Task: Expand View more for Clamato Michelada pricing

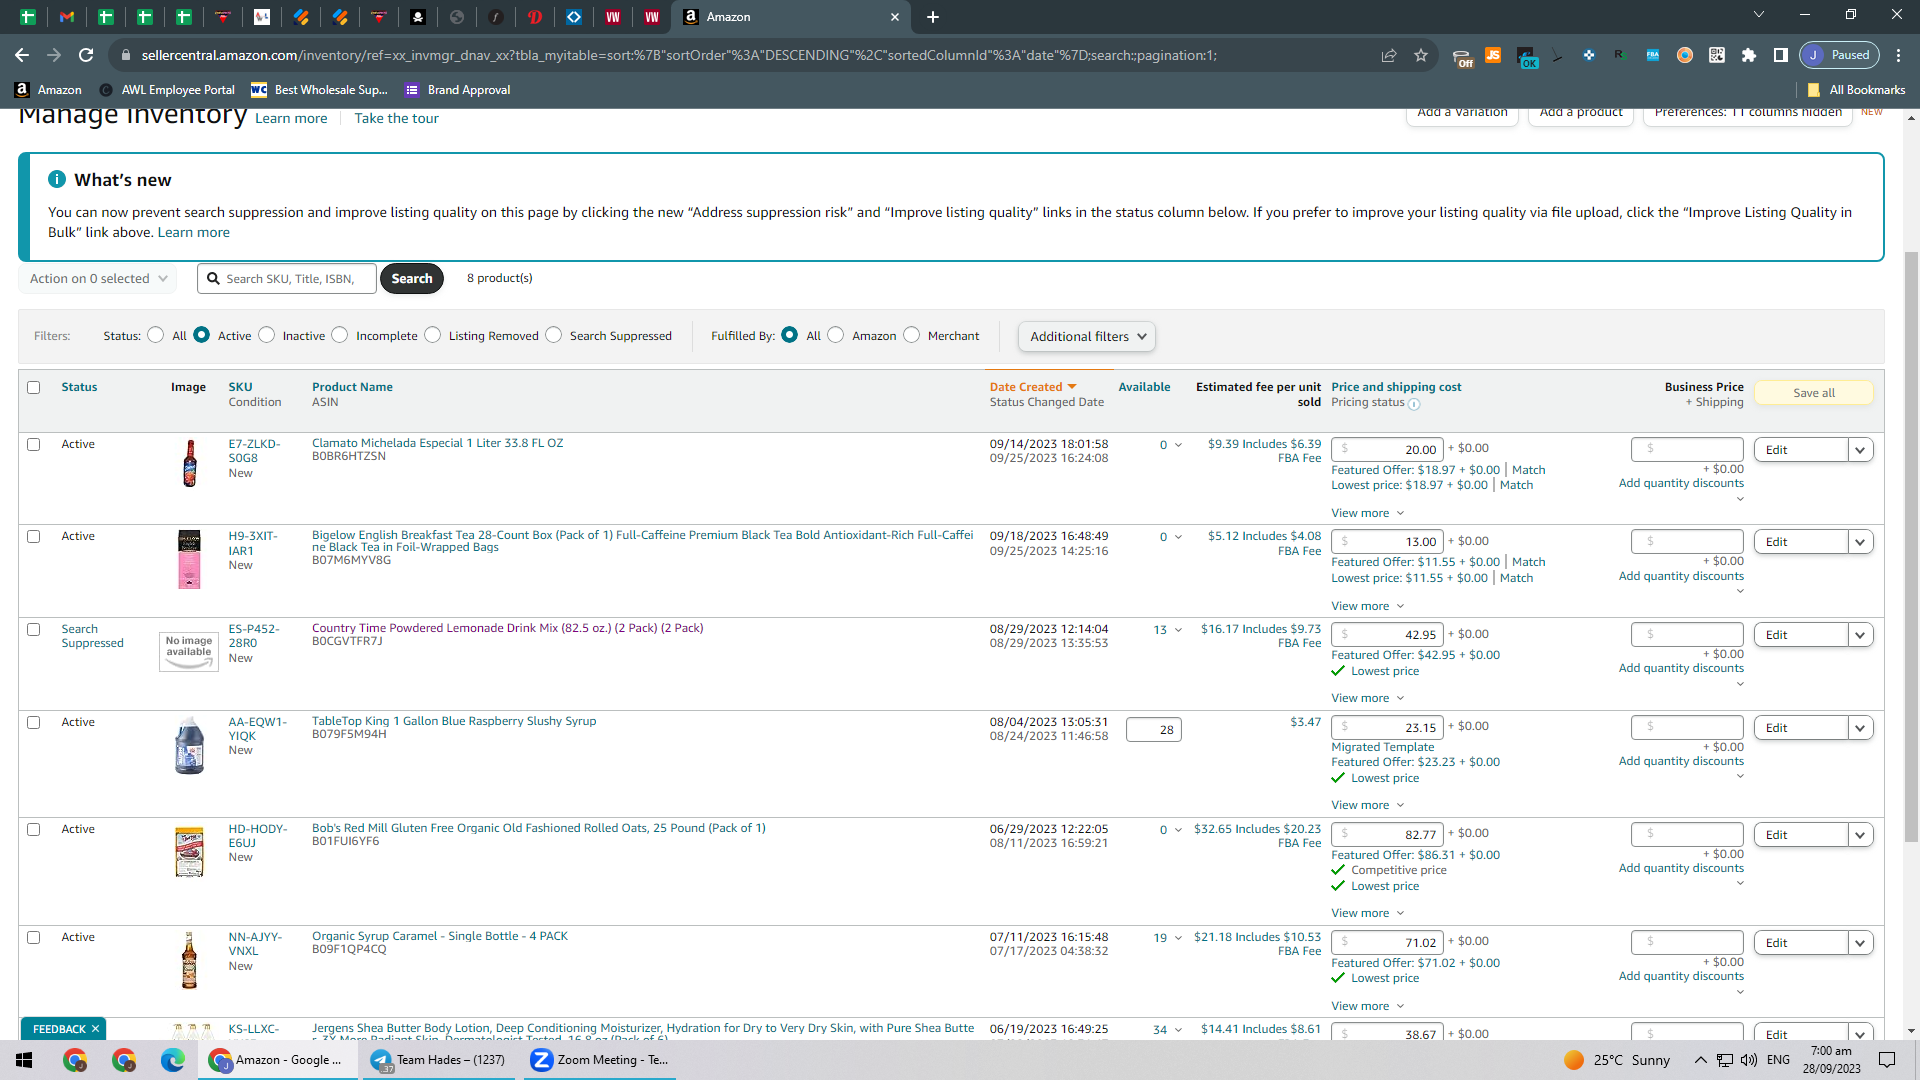Action: (x=1367, y=513)
